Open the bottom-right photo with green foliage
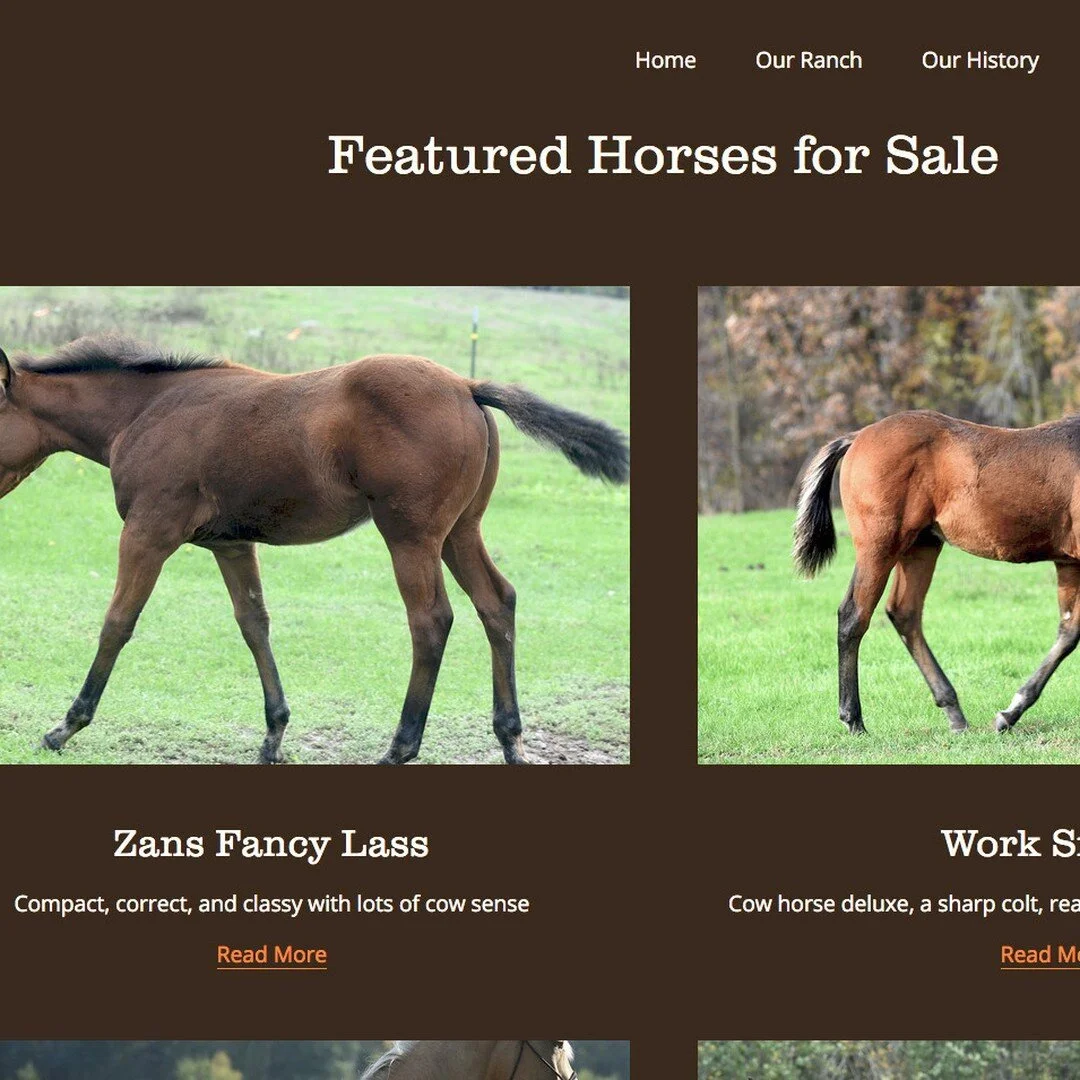 click(889, 1060)
